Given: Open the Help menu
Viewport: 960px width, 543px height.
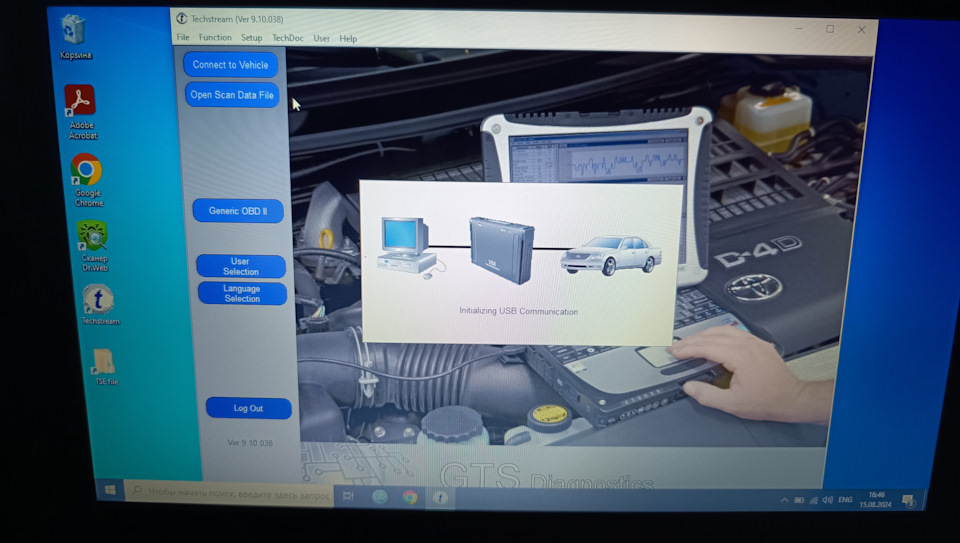Looking at the screenshot, I should pos(348,39).
